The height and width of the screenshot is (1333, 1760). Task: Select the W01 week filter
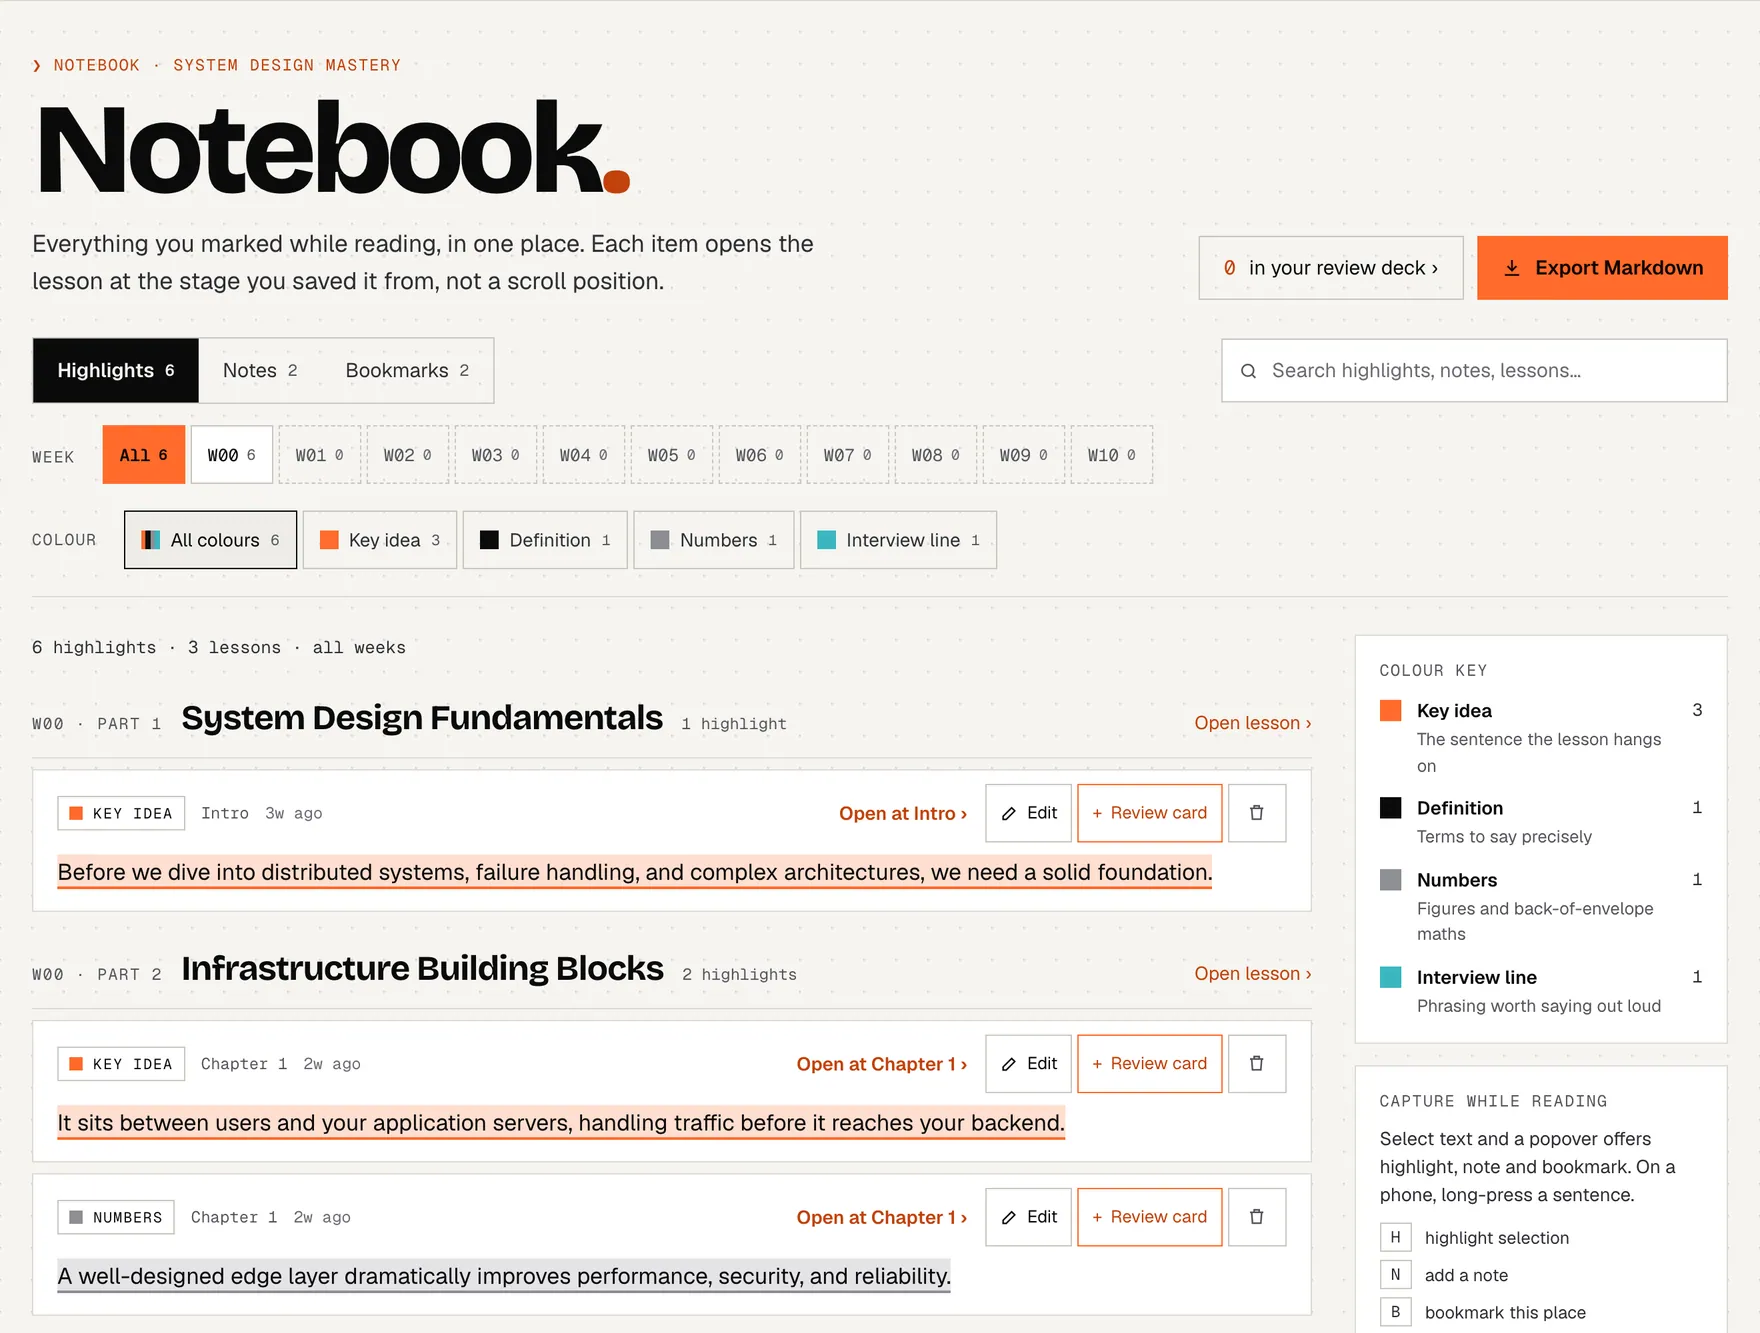[x=320, y=455]
